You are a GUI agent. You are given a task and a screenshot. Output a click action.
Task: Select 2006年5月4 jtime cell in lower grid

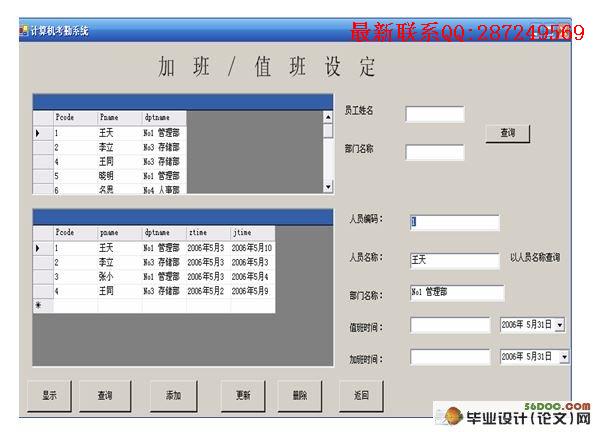(253, 277)
